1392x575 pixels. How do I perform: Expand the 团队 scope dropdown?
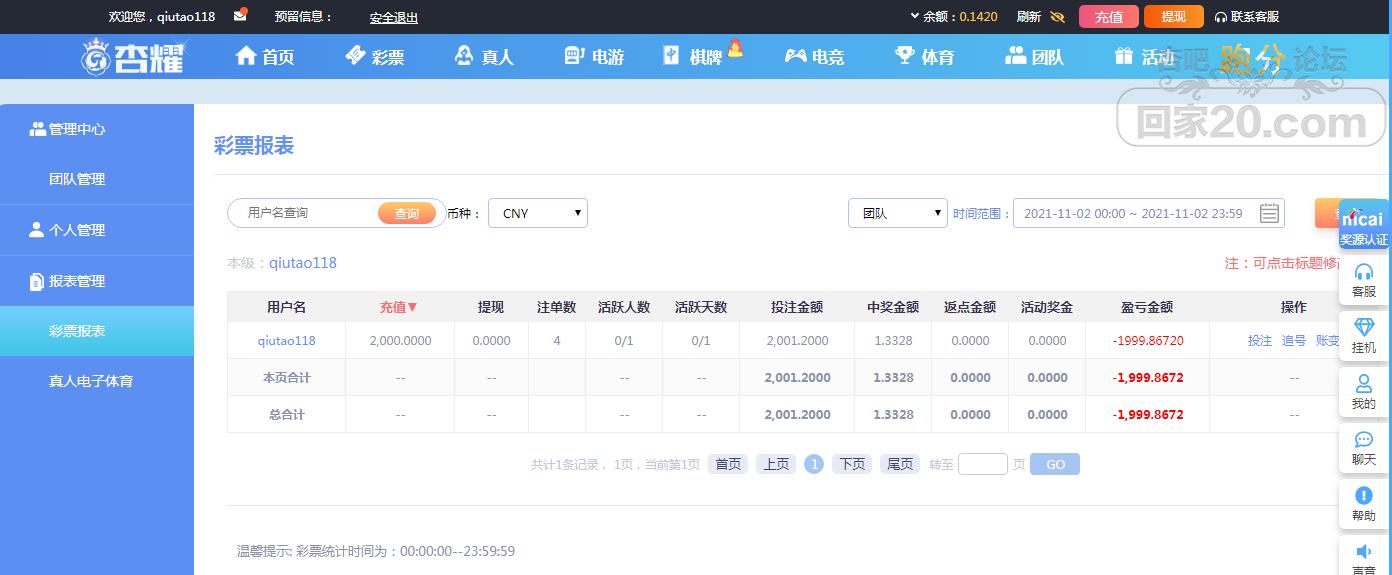coord(898,213)
